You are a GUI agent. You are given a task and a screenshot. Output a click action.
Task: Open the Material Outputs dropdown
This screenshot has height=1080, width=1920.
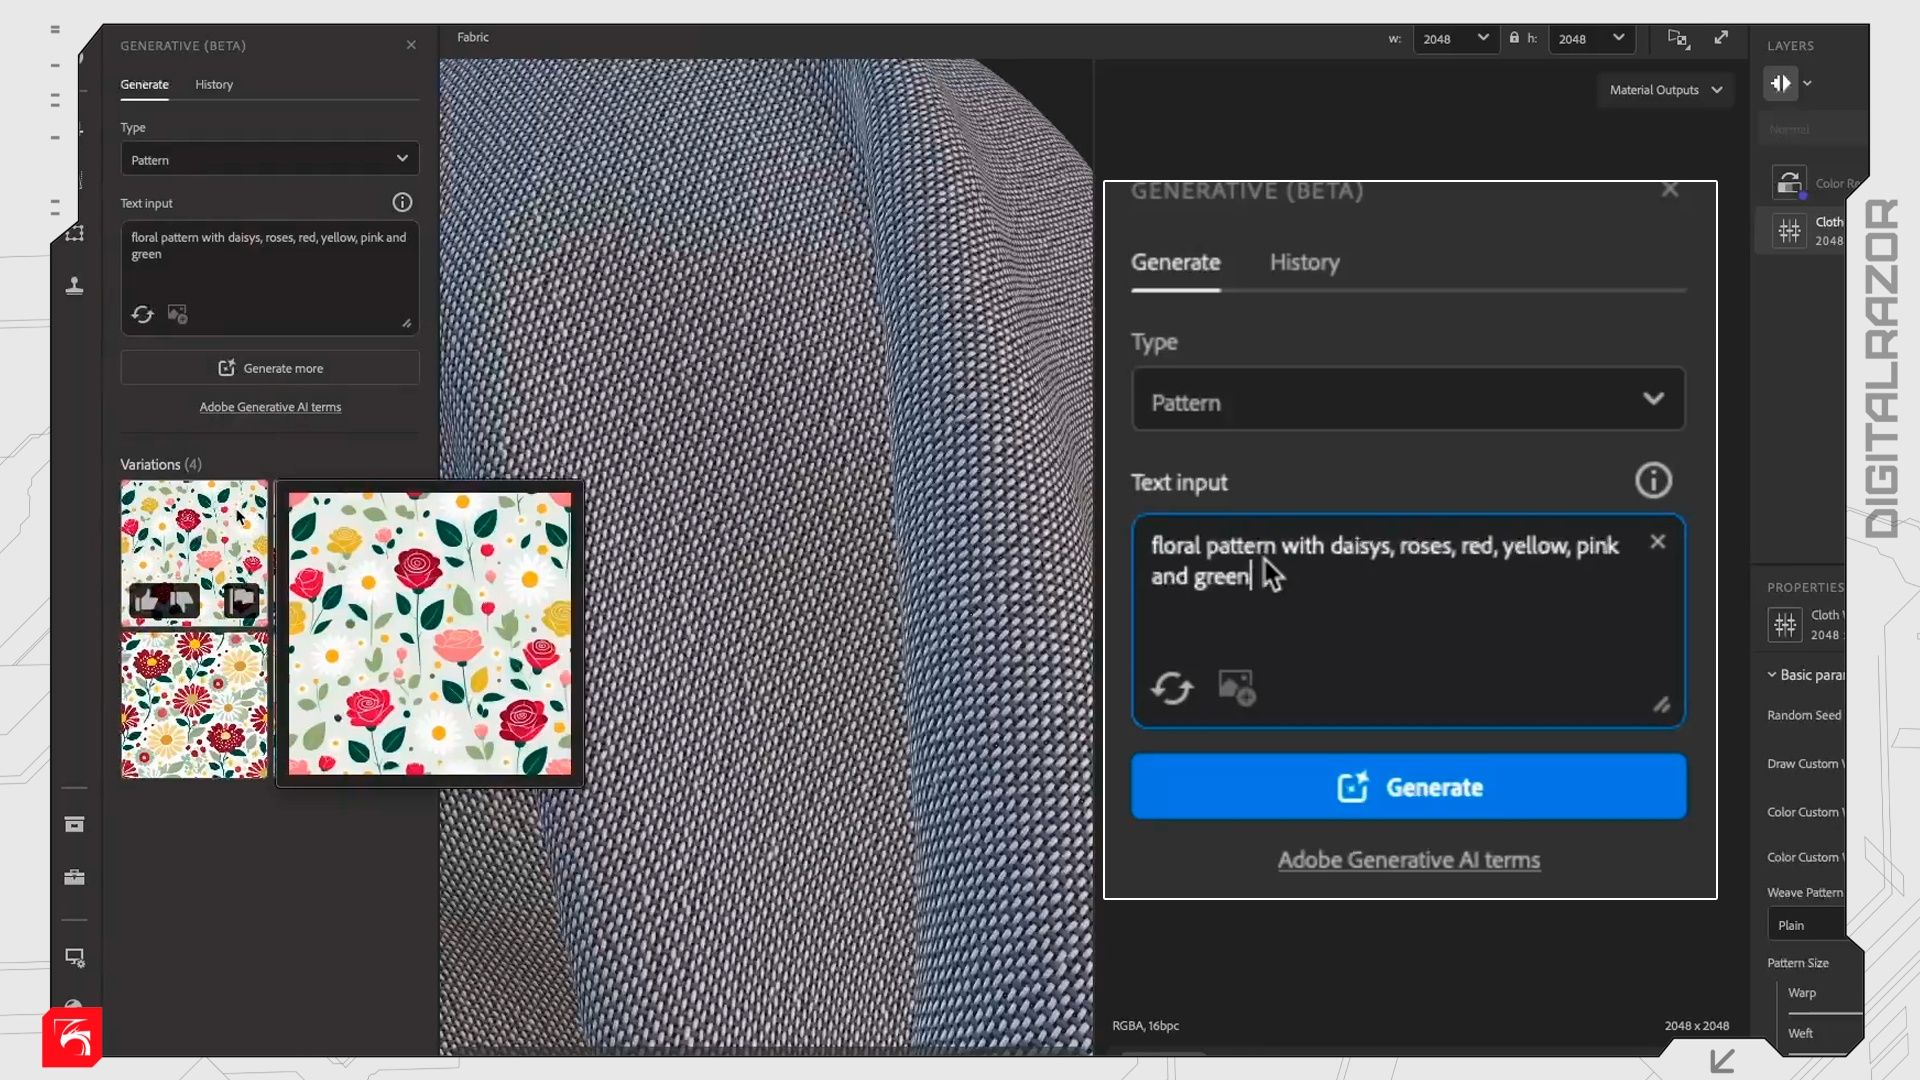point(1665,90)
